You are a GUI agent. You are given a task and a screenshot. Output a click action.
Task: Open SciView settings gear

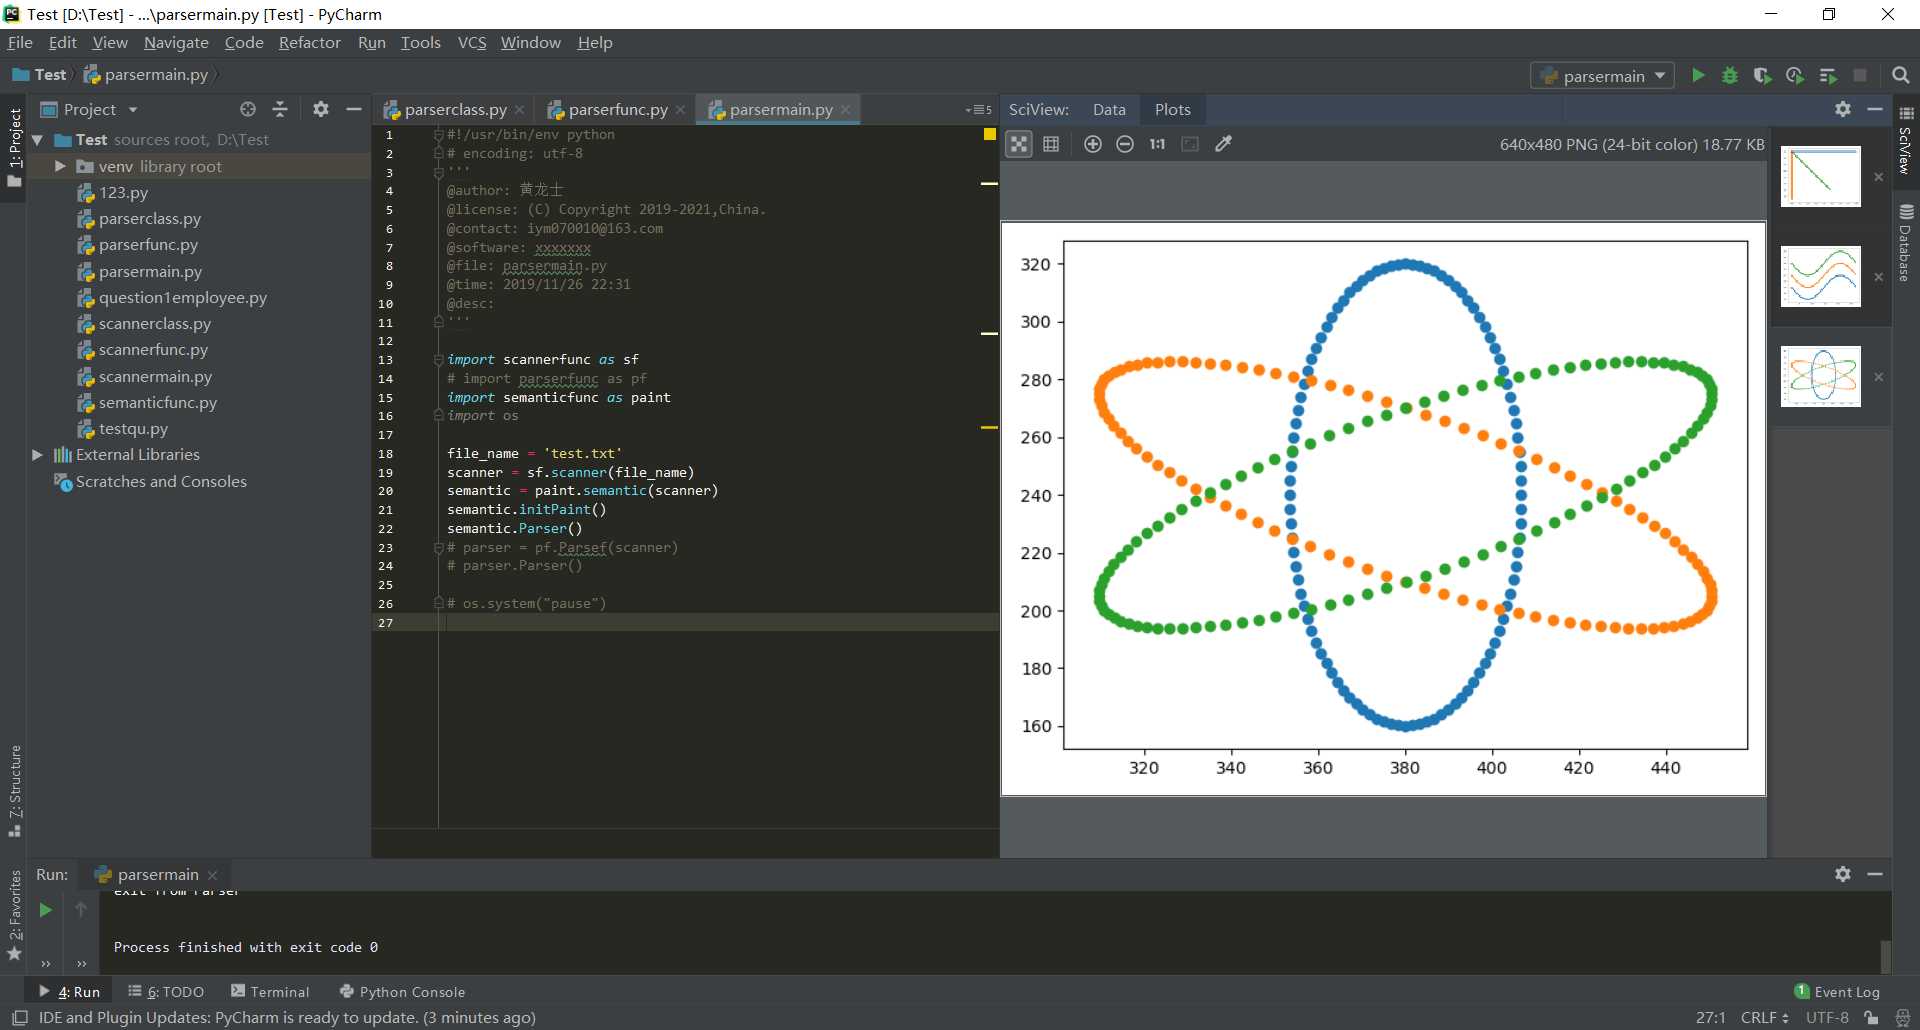tap(1843, 109)
